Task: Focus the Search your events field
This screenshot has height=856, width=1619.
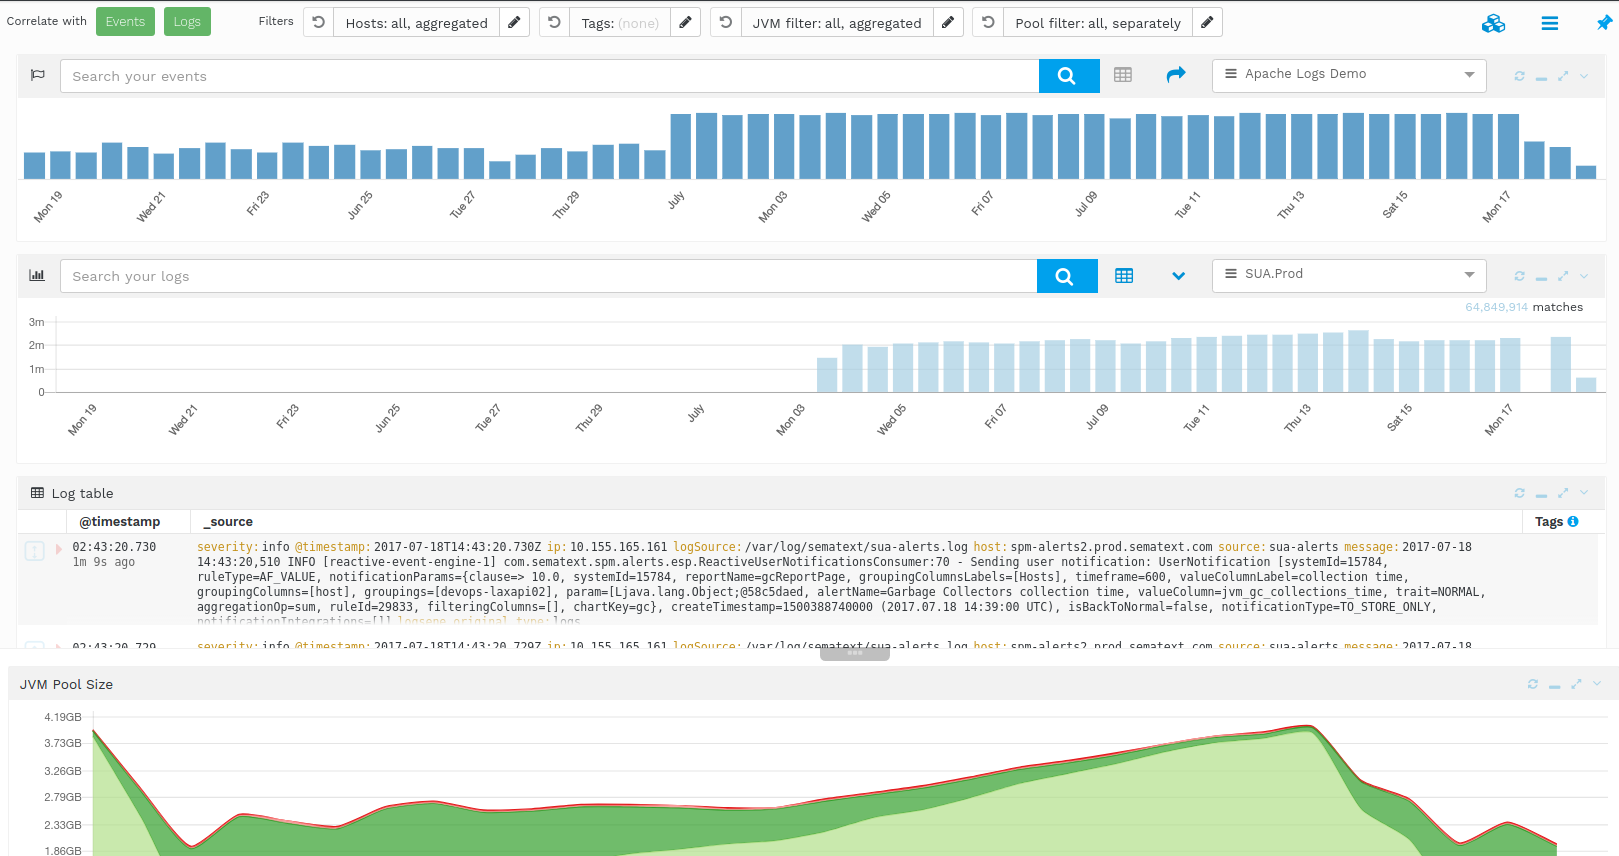Action: (x=549, y=76)
